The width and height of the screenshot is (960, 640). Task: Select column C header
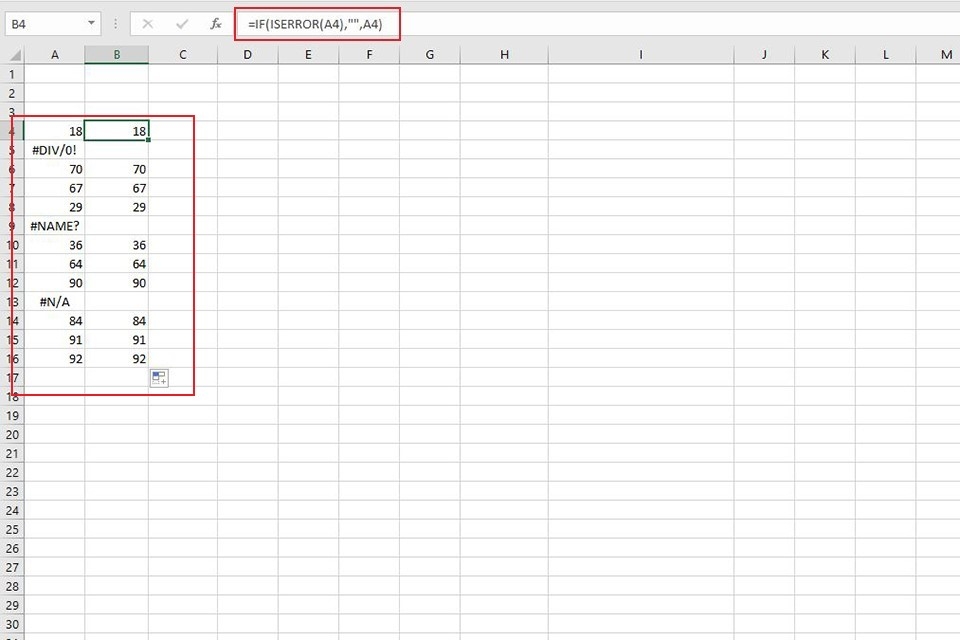(182, 55)
